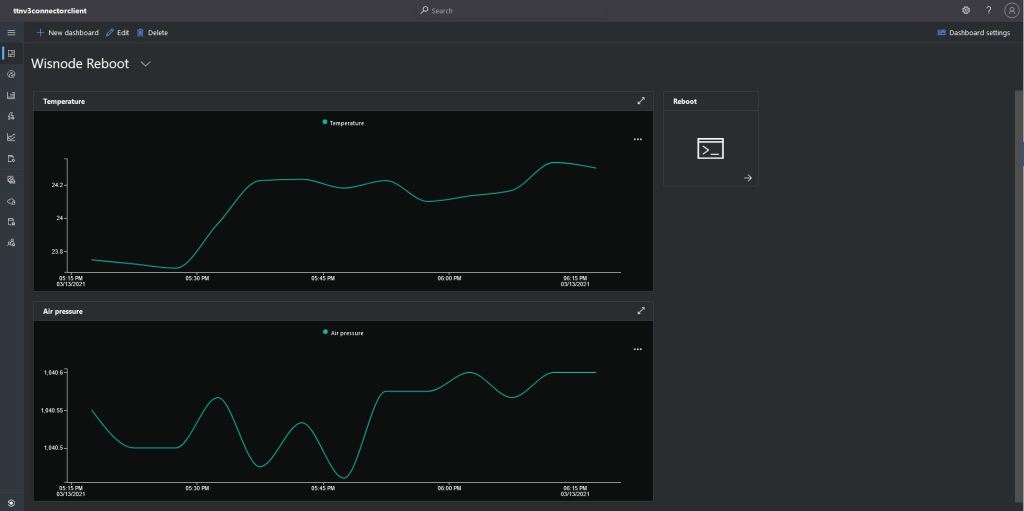Expand the Air pressure chart tile
The height and width of the screenshot is (511, 1024).
641,311
